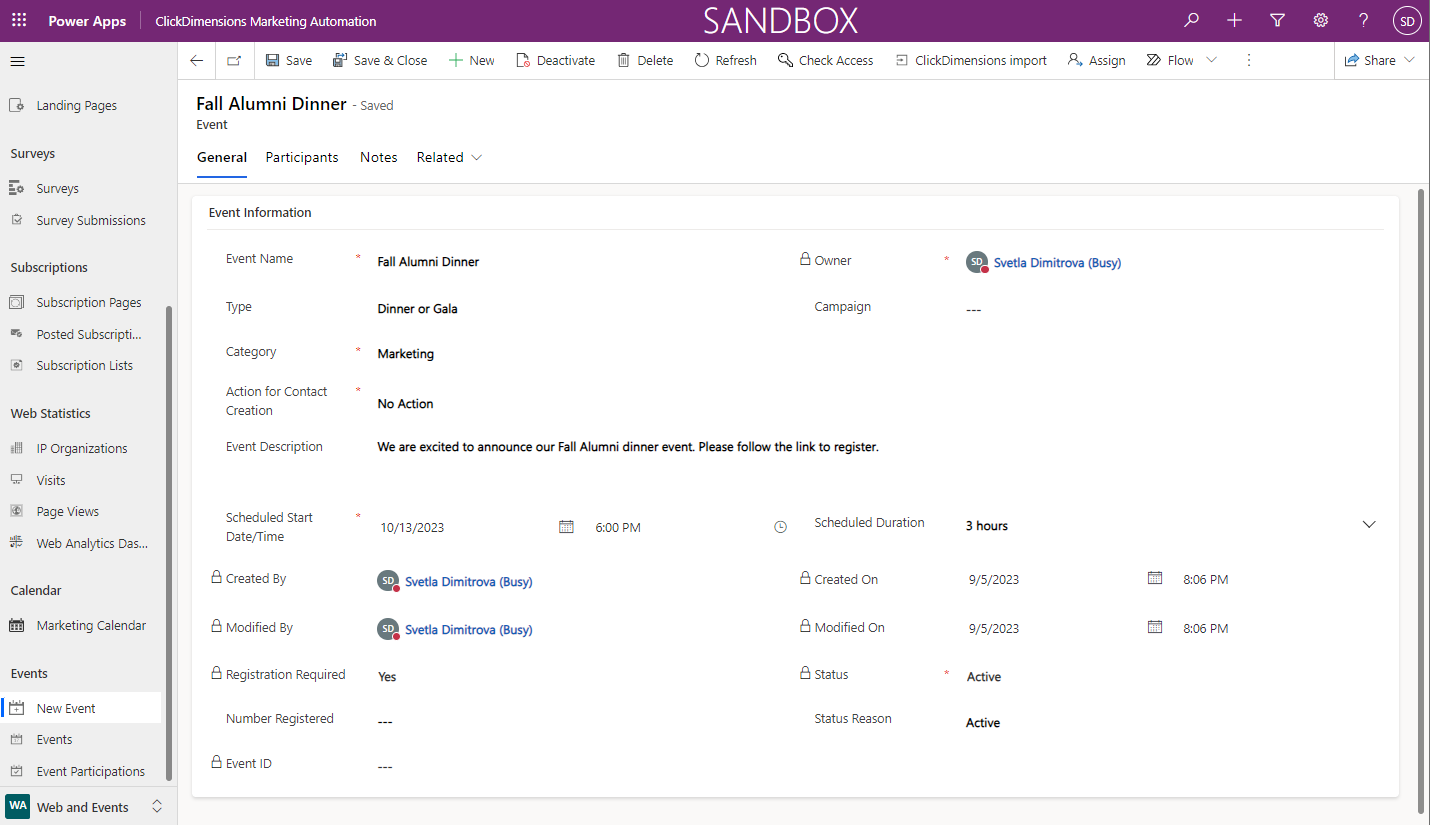Click the Event Name input field
This screenshot has height=825, width=1430.
(570, 262)
